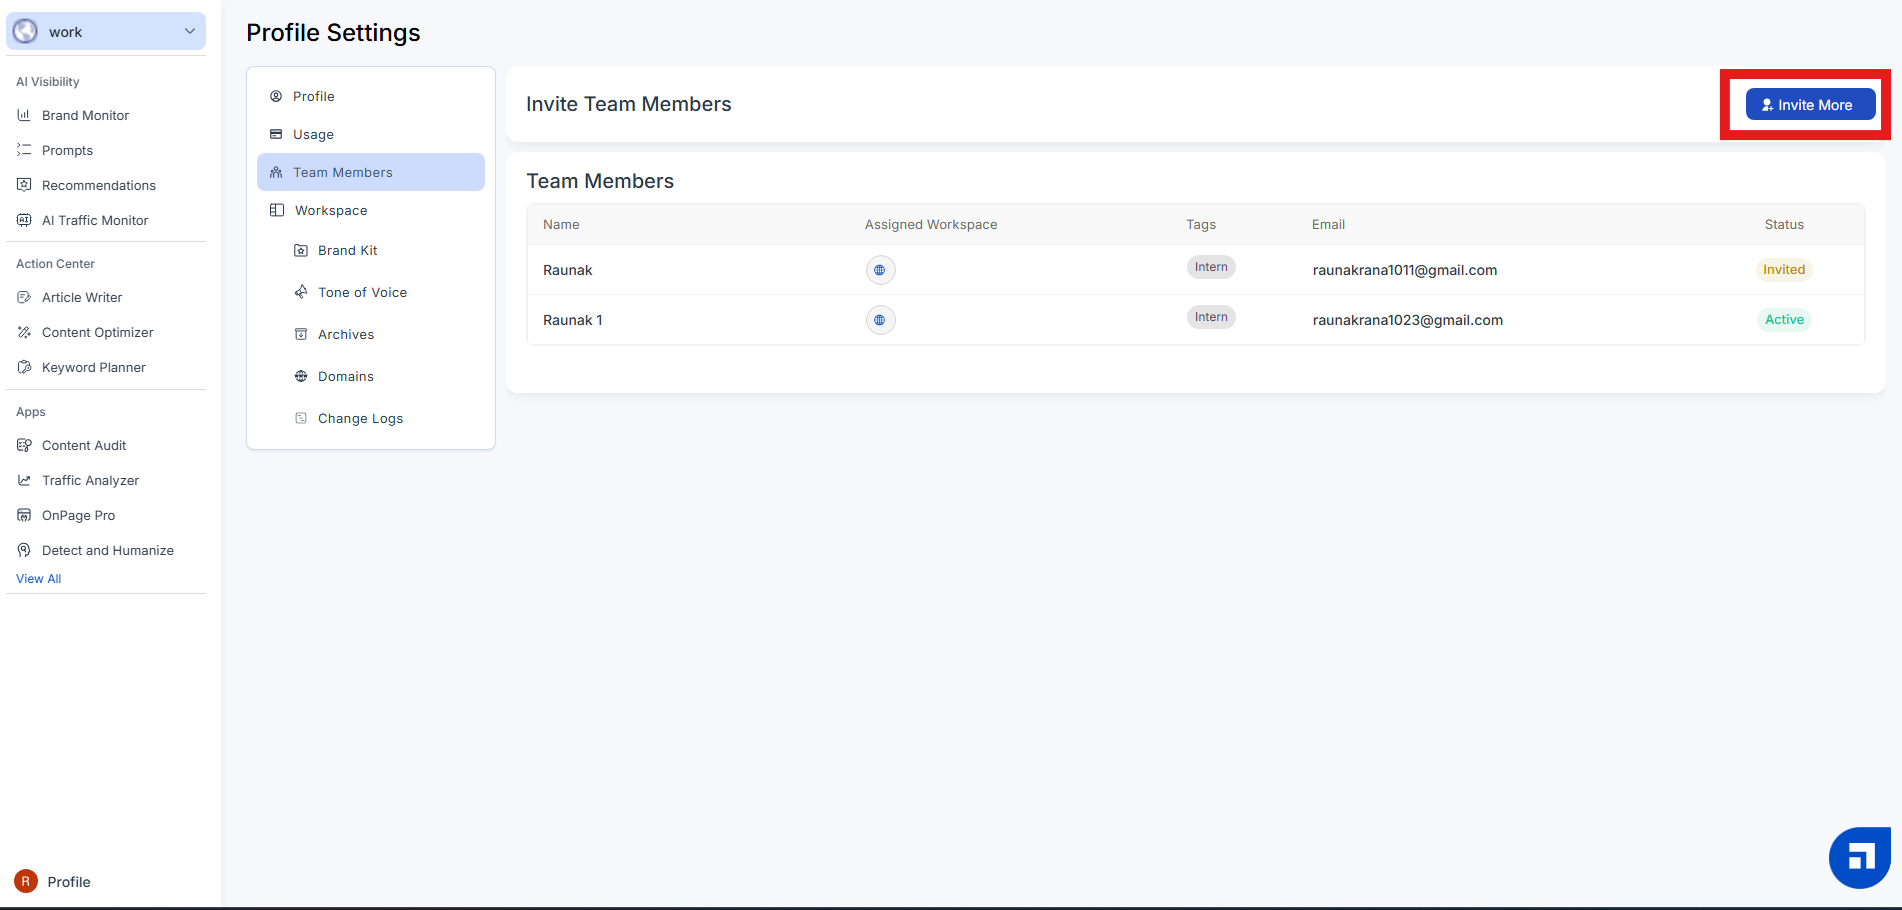Click the Article Writer icon
This screenshot has width=1902, height=910.
point(24,297)
